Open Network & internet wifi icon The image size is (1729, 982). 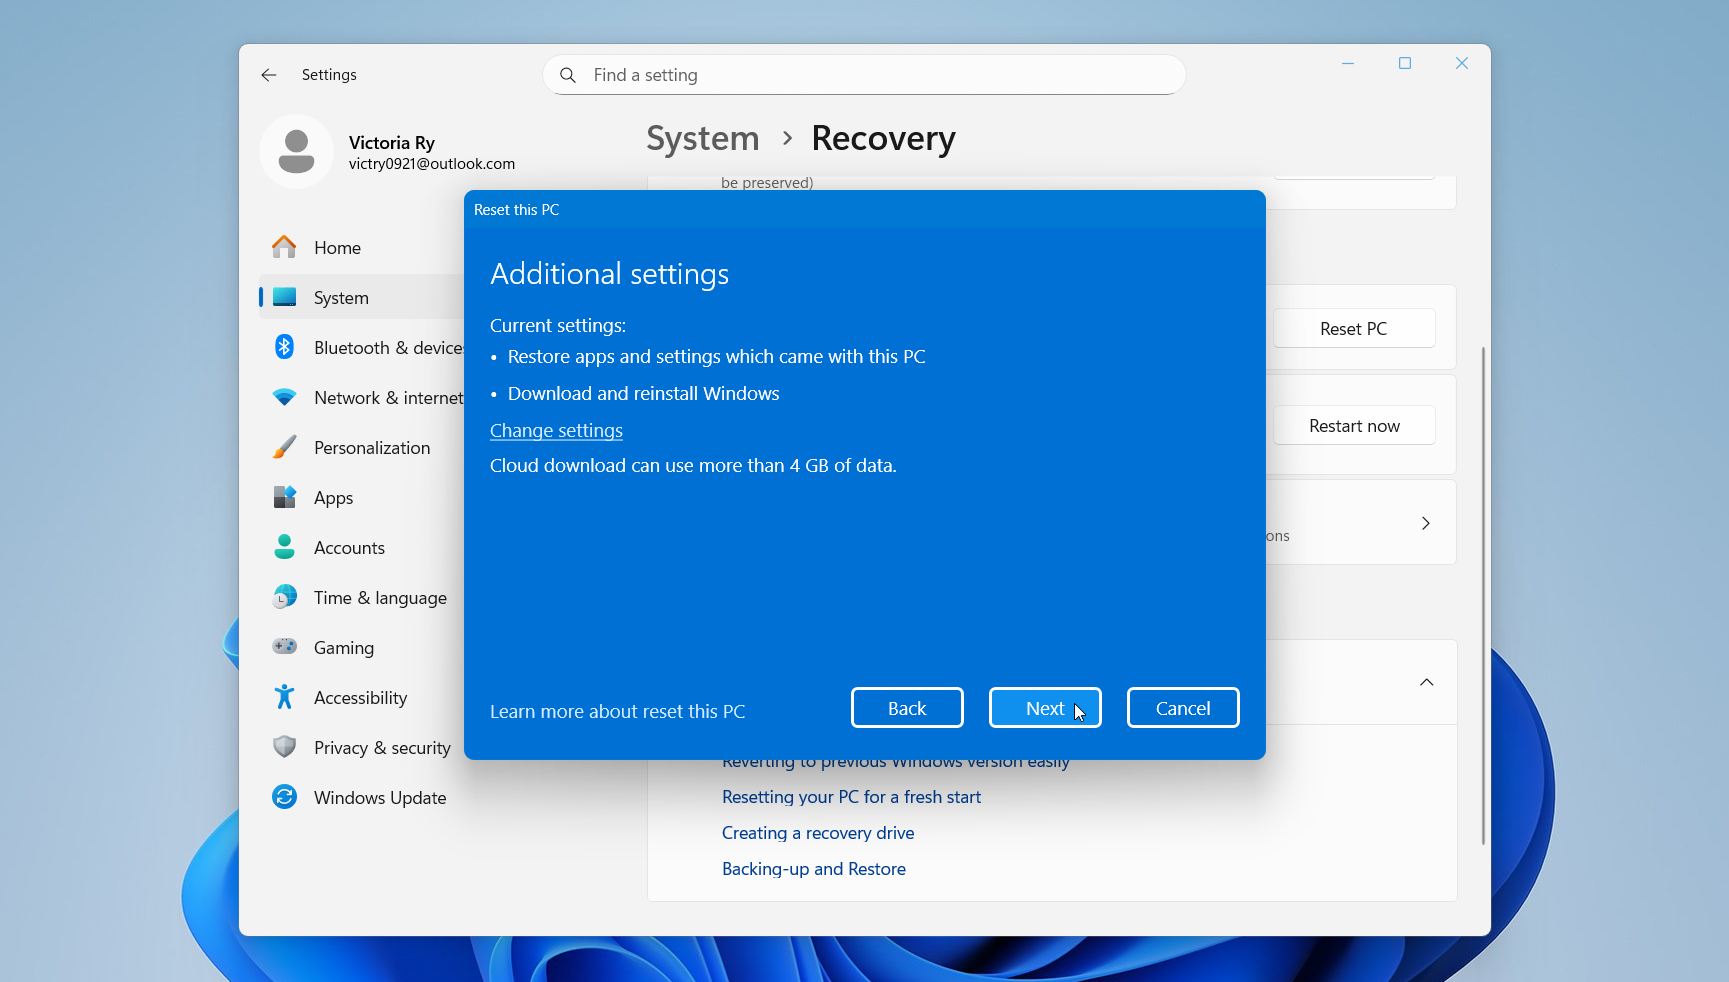click(x=284, y=397)
